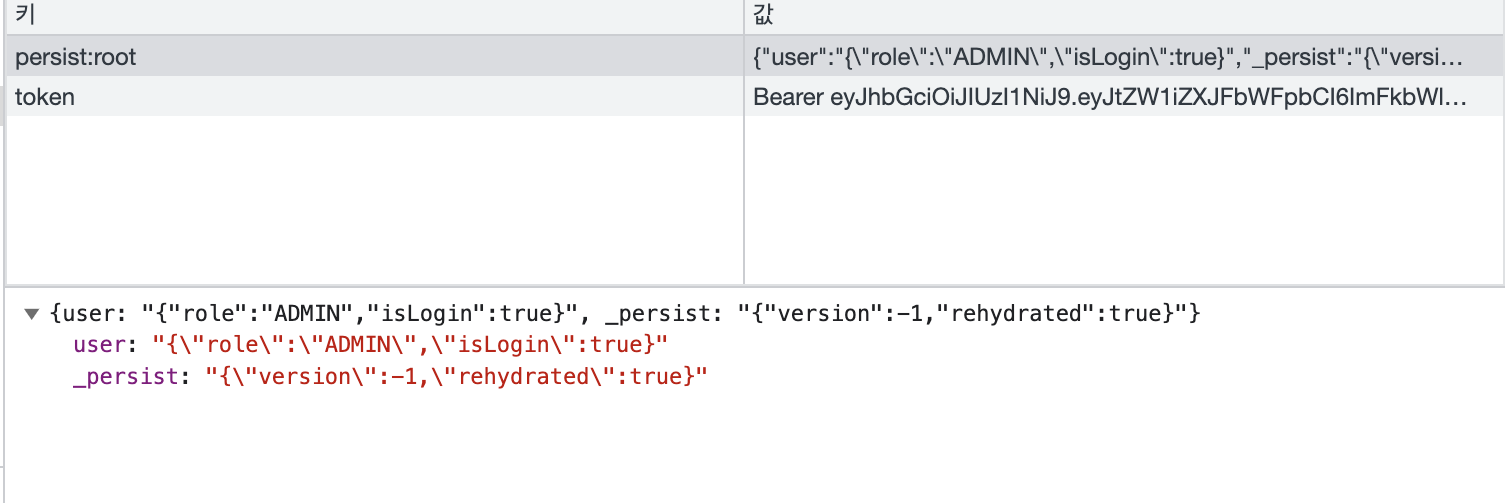1505x503 pixels.
Task: Click the Bearer token value cell
Action: [1124, 97]
